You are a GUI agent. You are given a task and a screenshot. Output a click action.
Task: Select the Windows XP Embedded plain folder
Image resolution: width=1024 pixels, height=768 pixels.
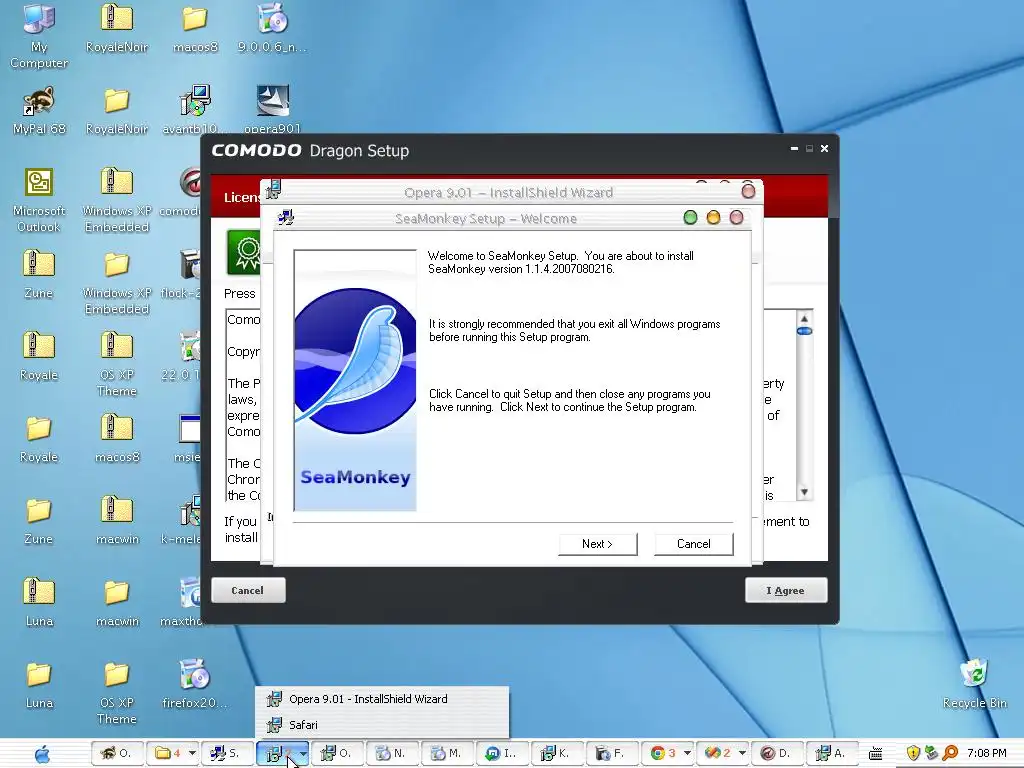(x=117, y=283)
